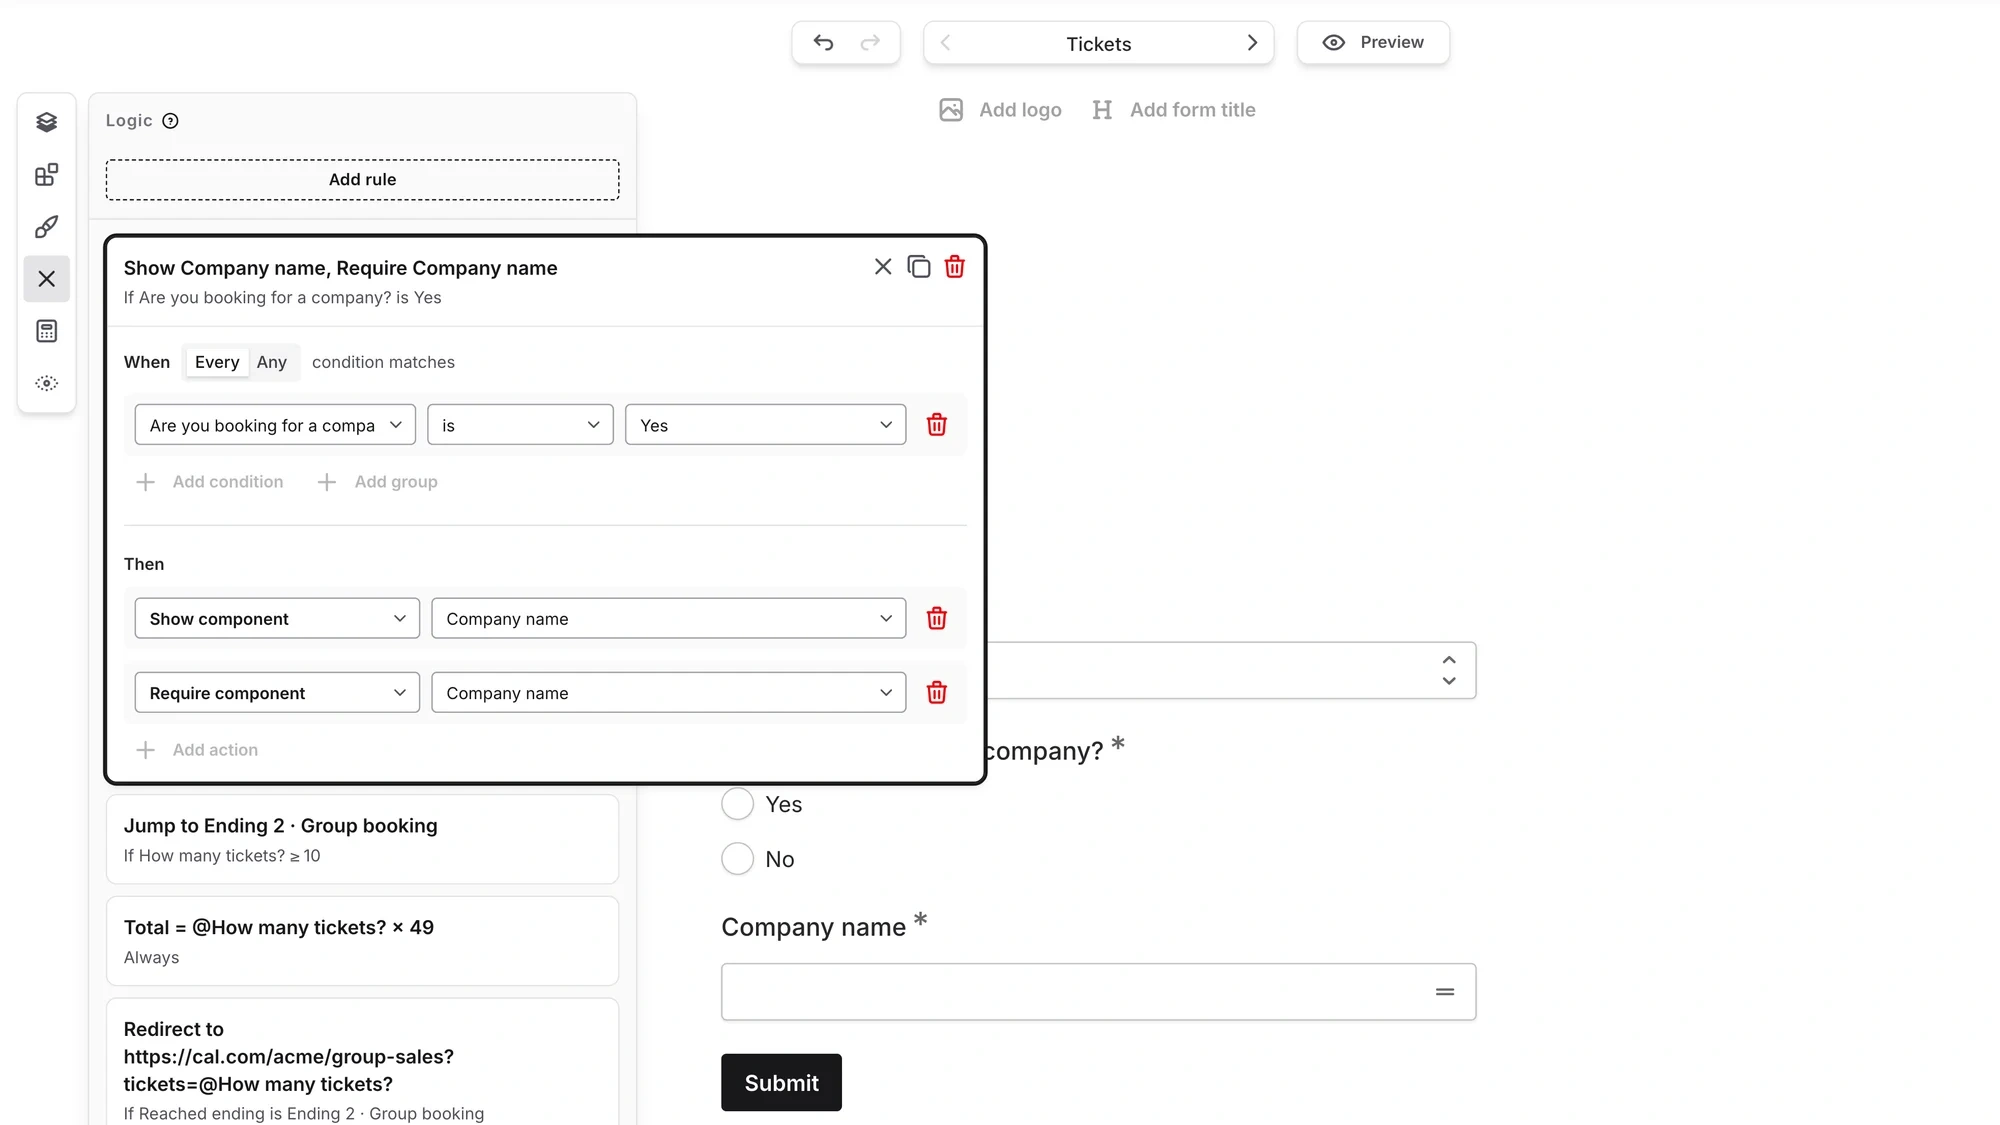Select Any condition matching mode
The image size is (2000, 1125).
tap(272, 362)
